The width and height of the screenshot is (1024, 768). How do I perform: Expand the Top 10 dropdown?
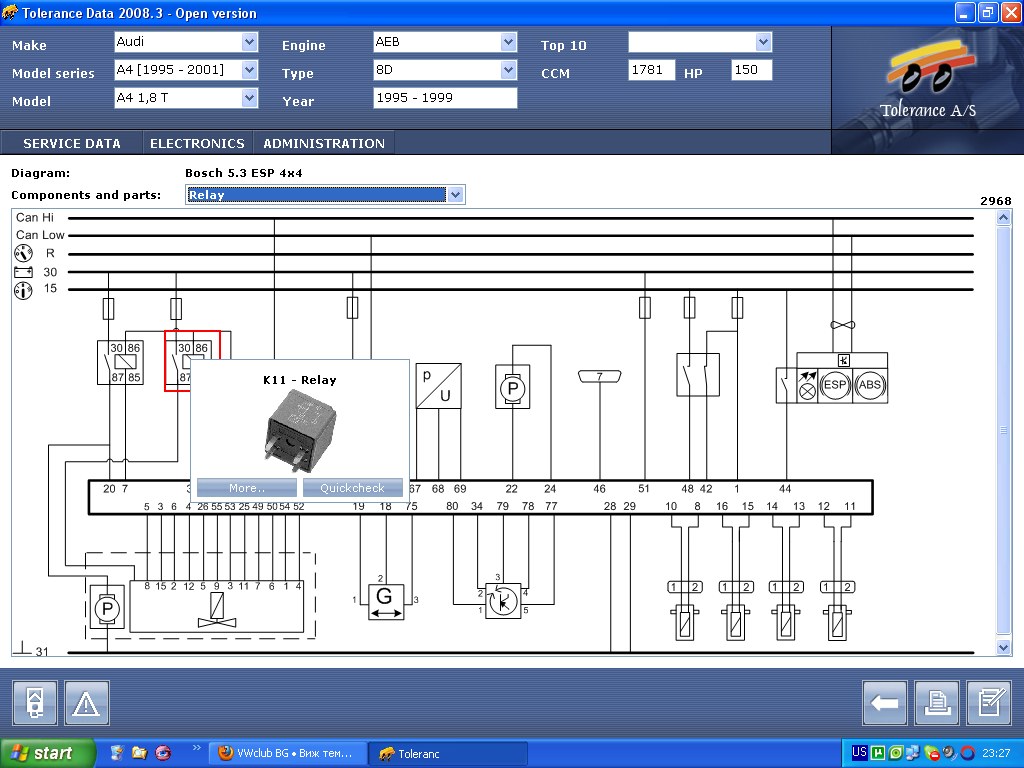click(763, 42)
